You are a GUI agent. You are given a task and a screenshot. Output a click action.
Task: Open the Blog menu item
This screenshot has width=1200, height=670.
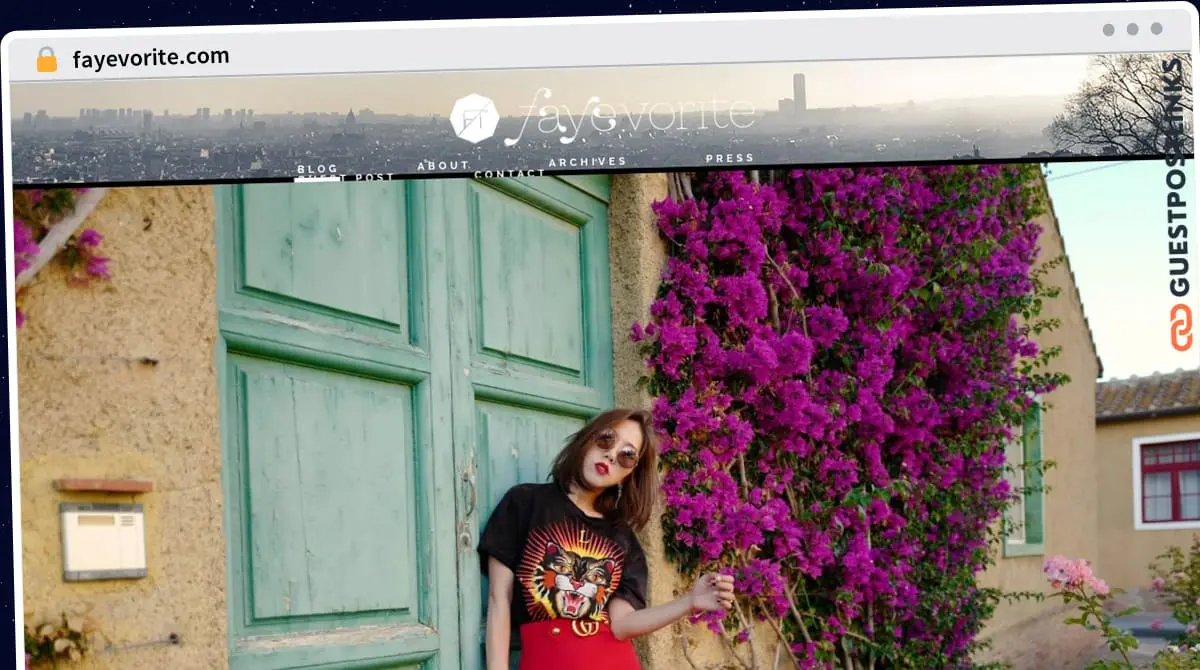pyautogui.click(x=317, y=169)
